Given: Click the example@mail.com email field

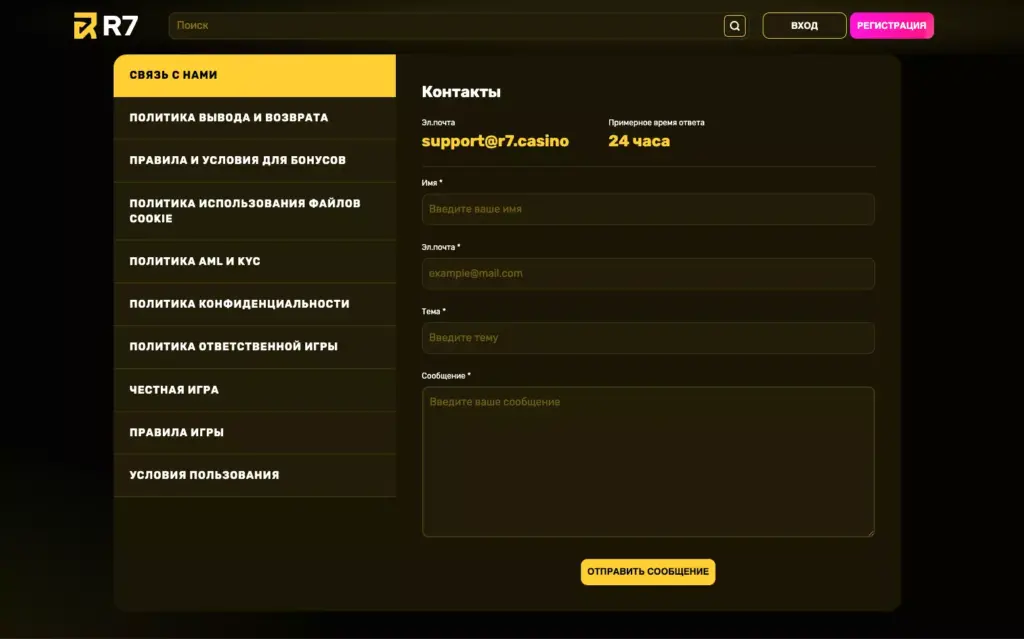Looking at the screenshot, I should coord(648,273).
